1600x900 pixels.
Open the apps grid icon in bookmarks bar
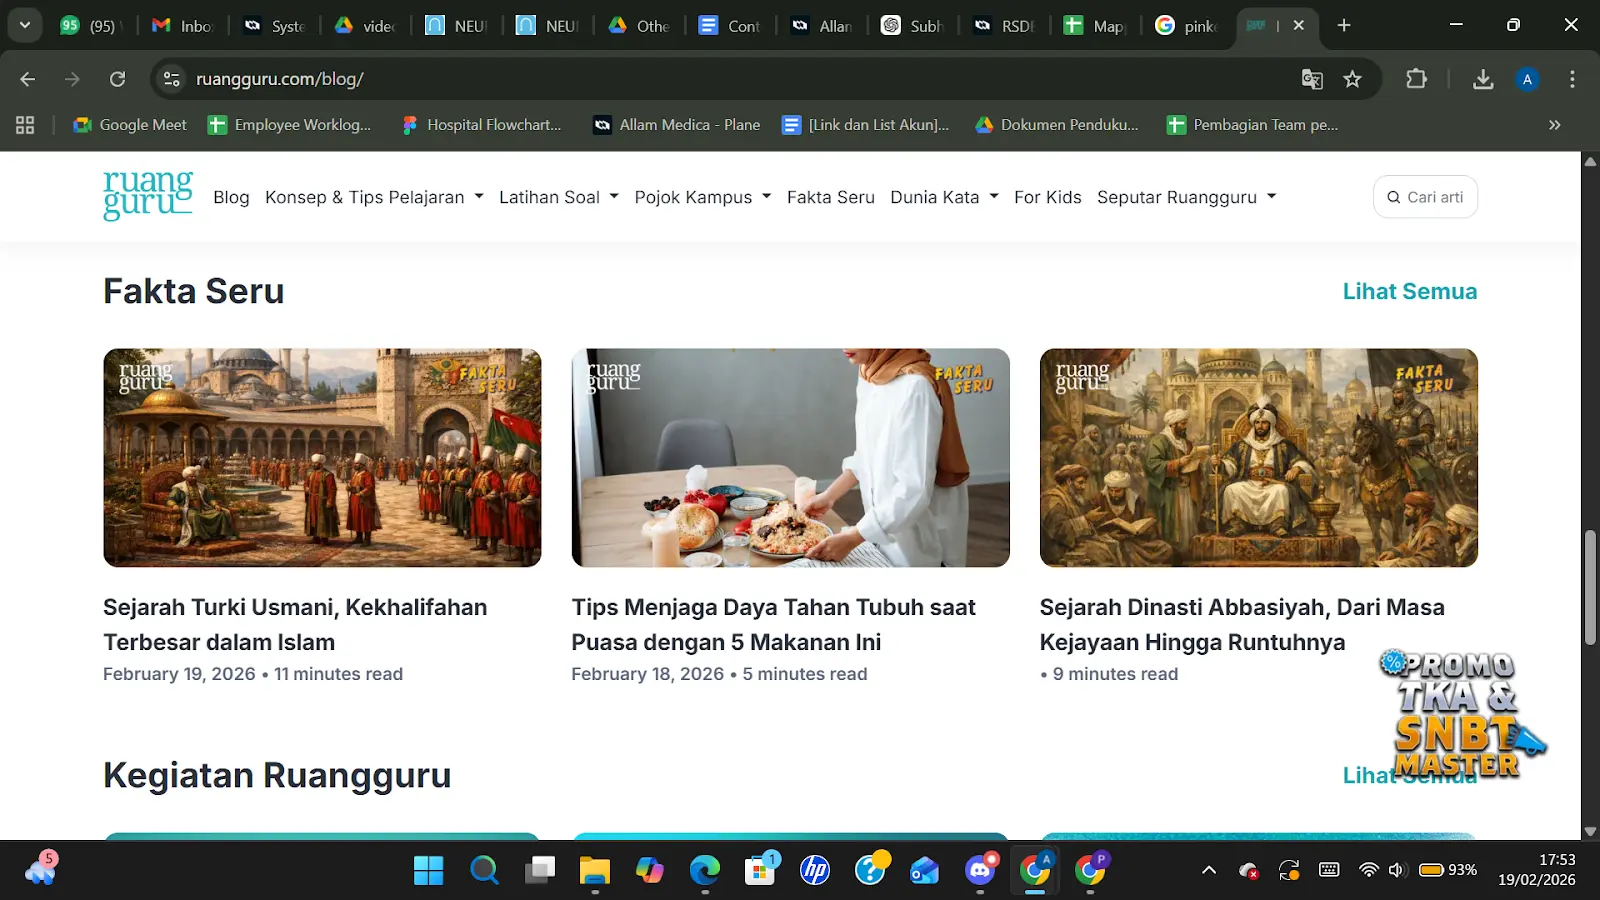click(x=25, y=125)
